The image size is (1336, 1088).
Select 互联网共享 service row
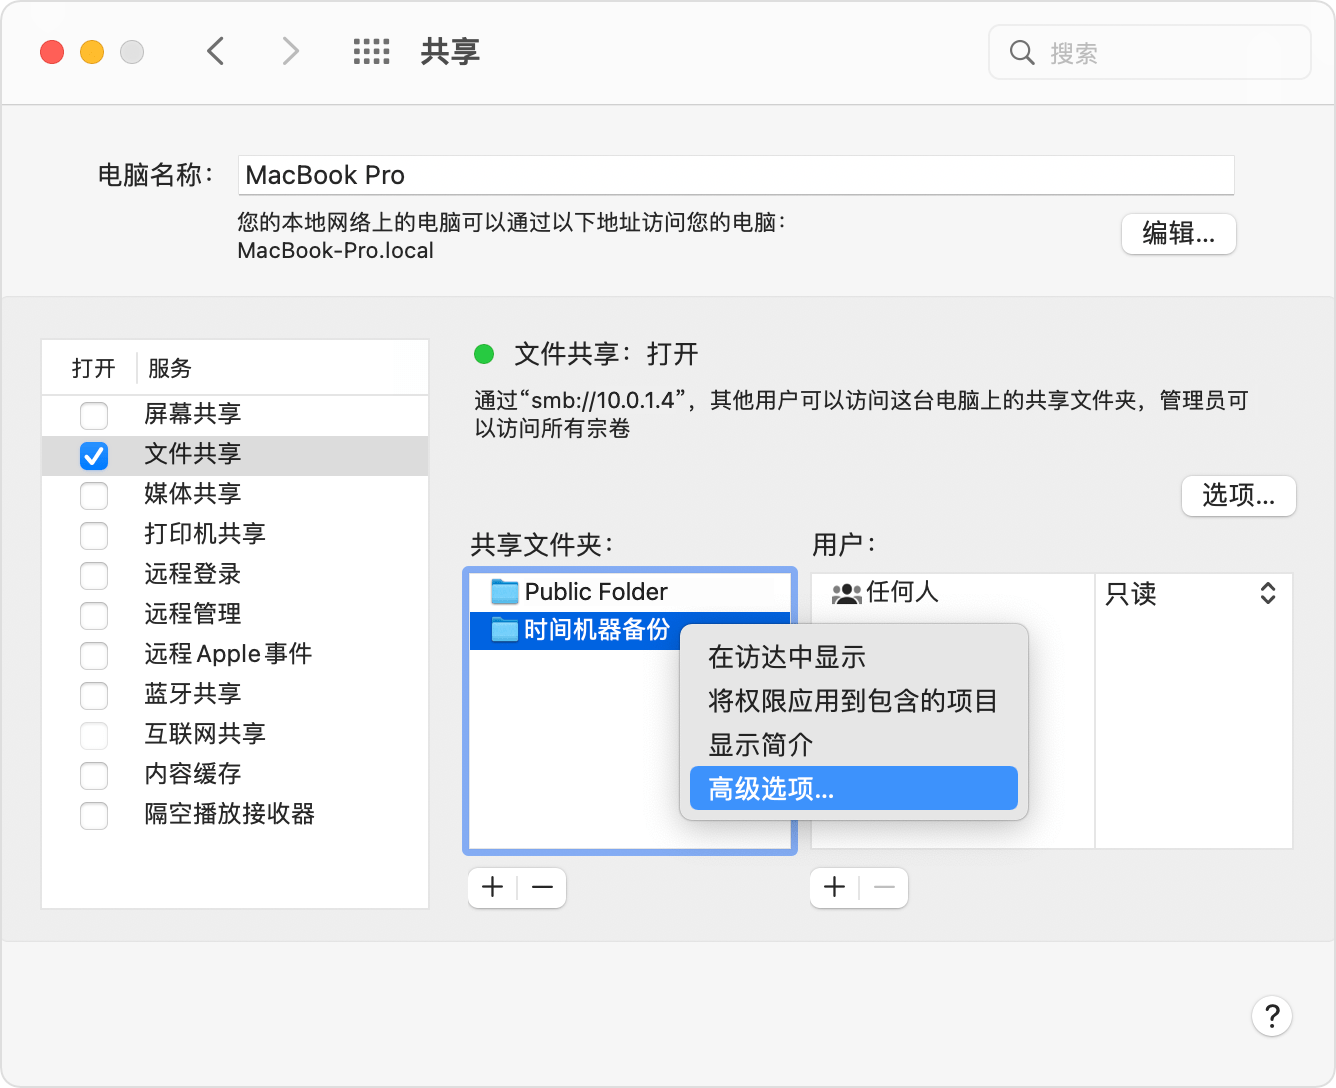click(x=235, y=735)
